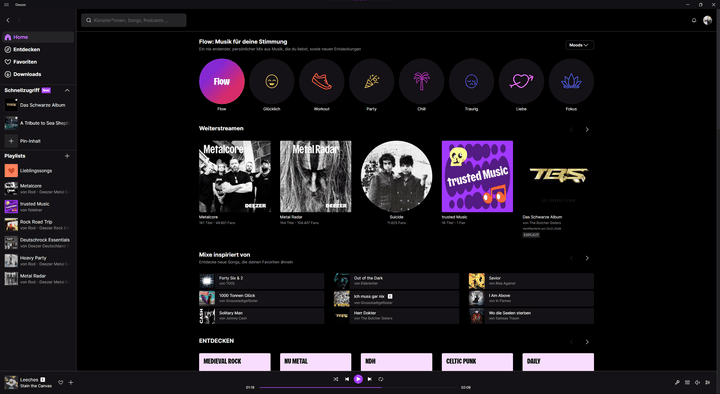
Task: Open the Das Schwarze Album TBS cover
Action: click(x=558, y=176)
